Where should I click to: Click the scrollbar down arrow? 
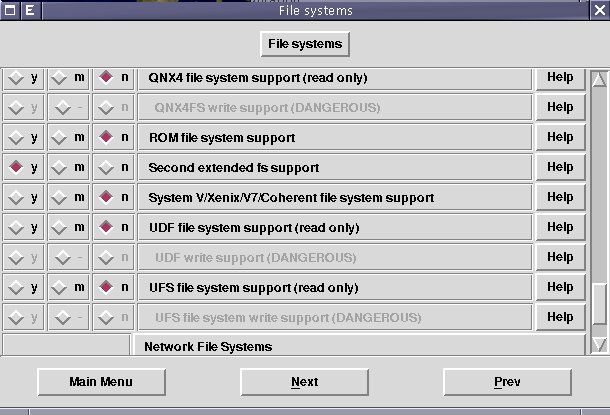599,344
